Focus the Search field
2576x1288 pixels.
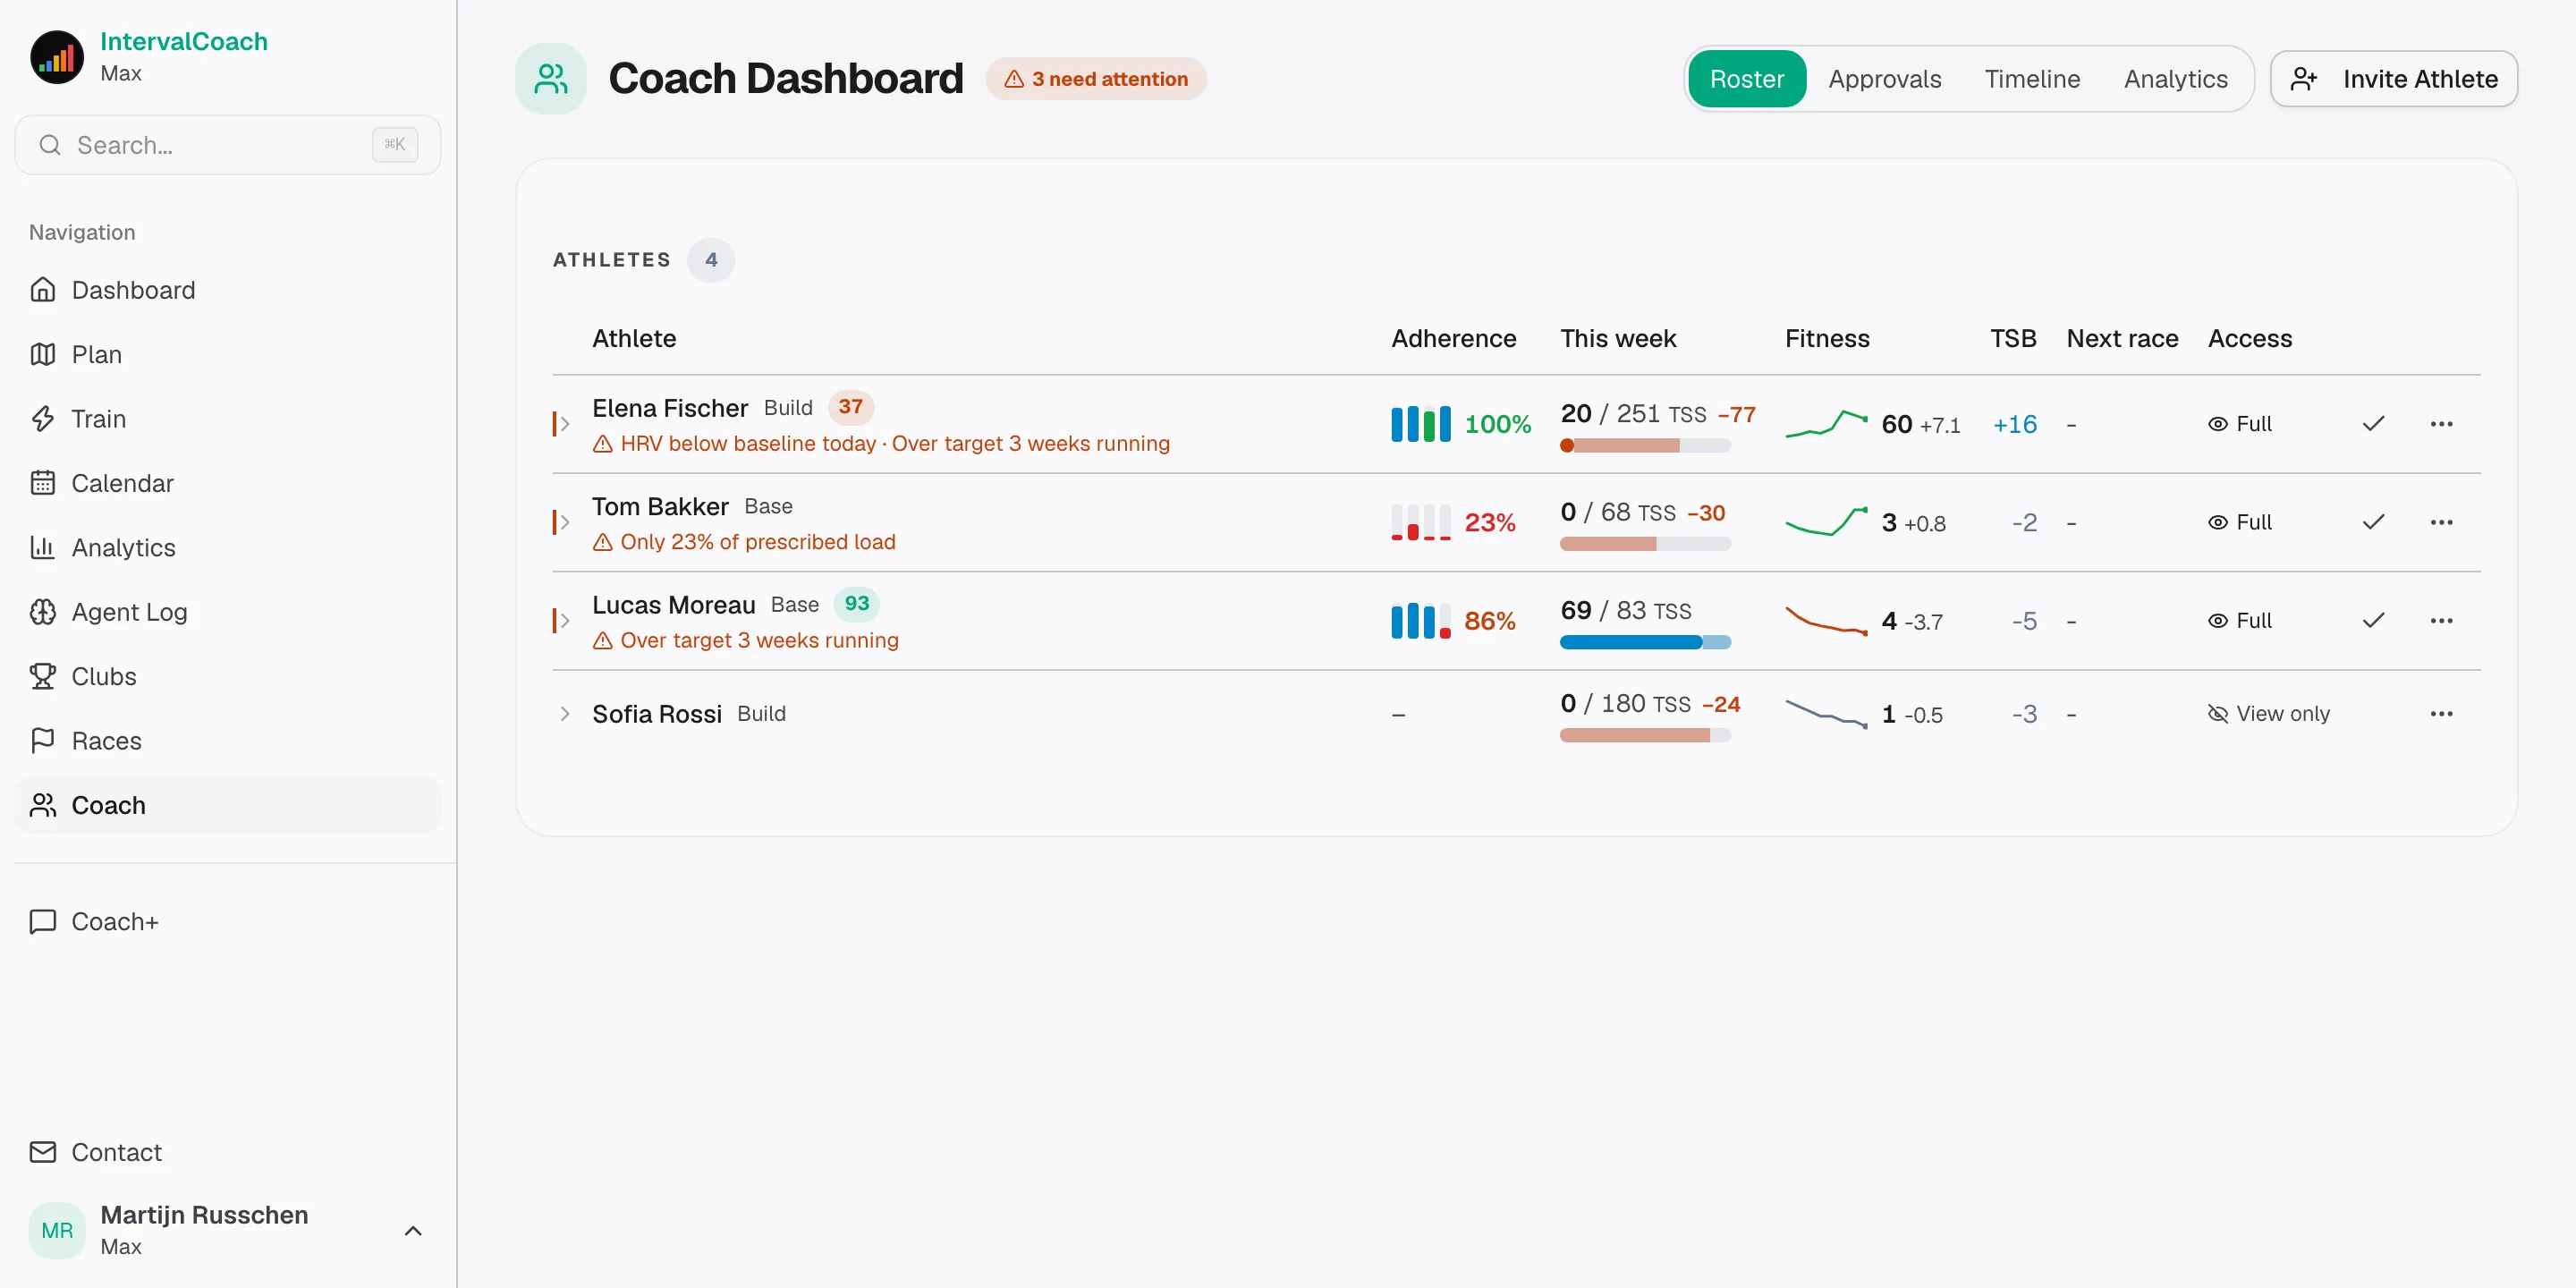tap(228, 145)
